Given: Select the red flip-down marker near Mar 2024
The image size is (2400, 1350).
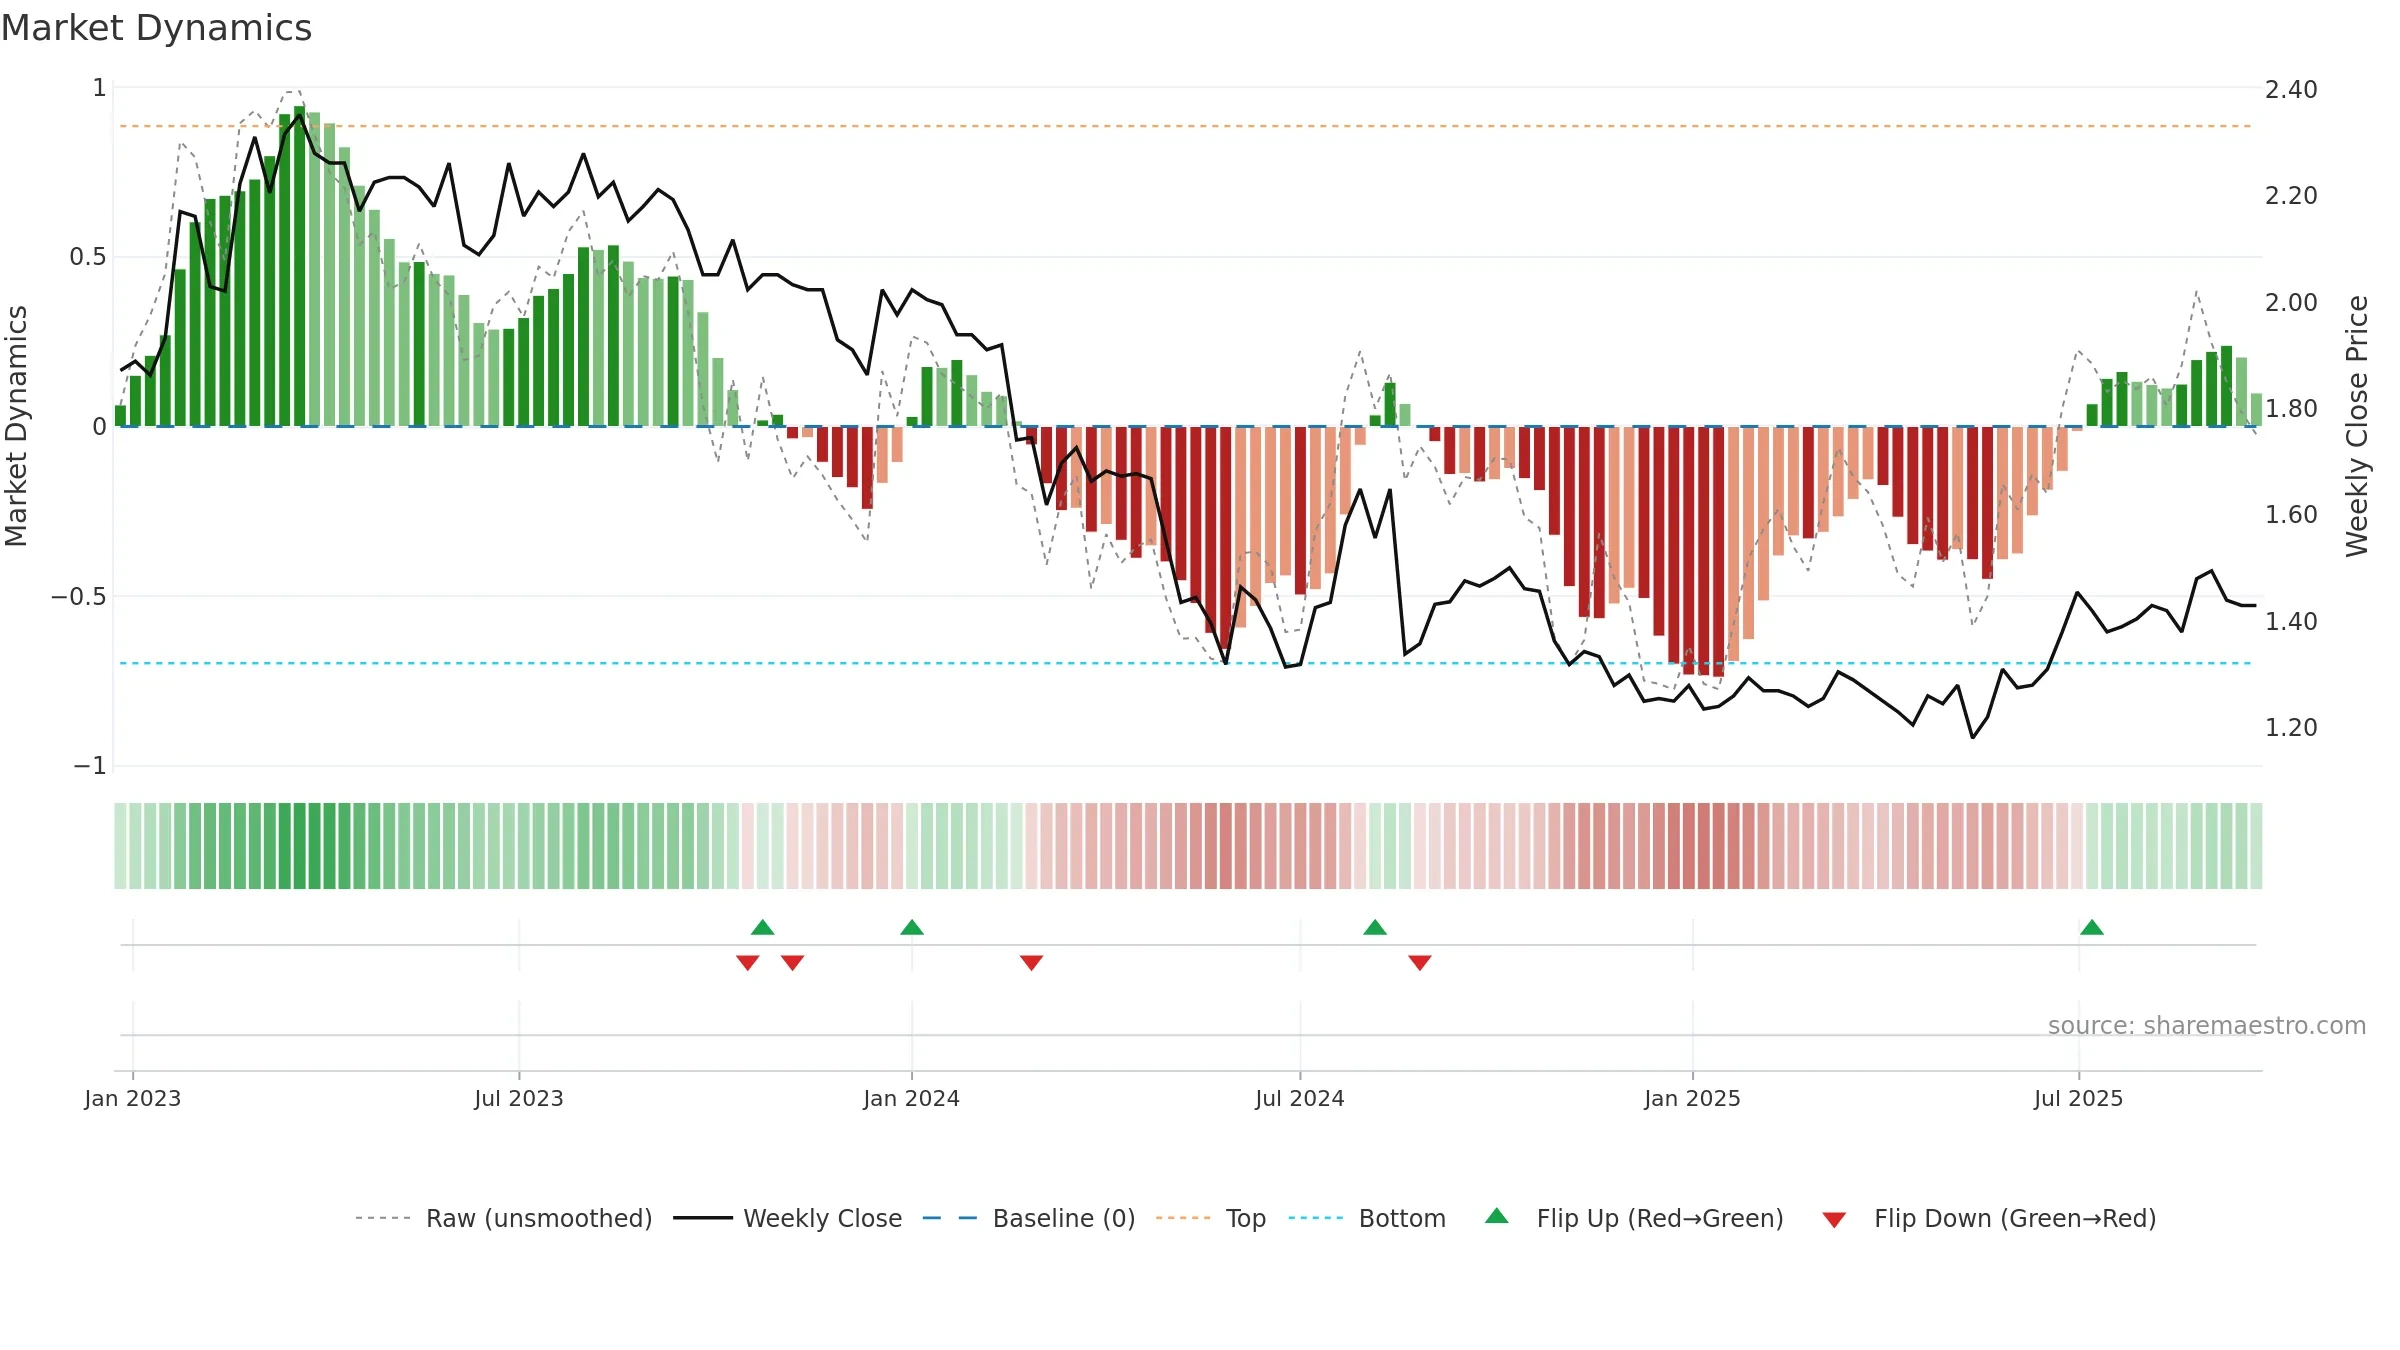Looking at the screenshot, I should [1032, 962].
